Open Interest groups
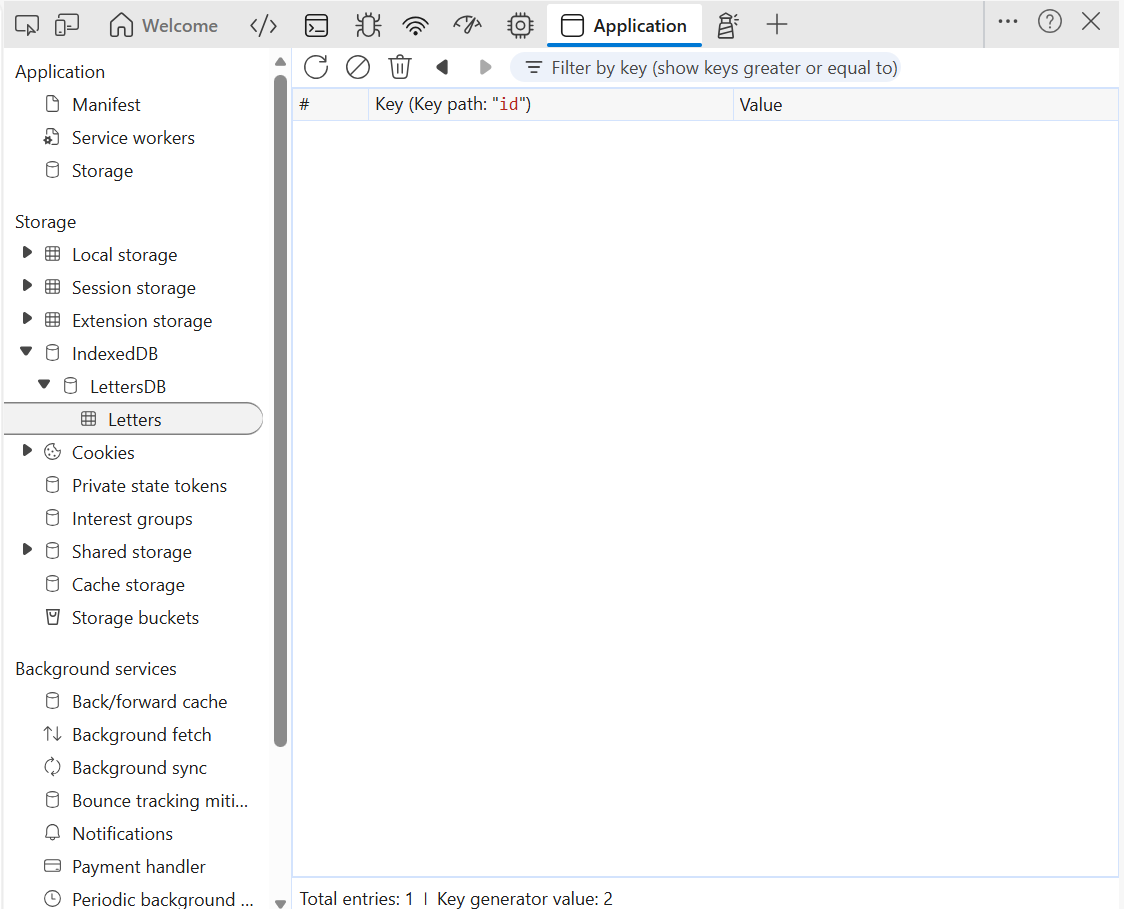1124x909 pixels. pos(132,518)
